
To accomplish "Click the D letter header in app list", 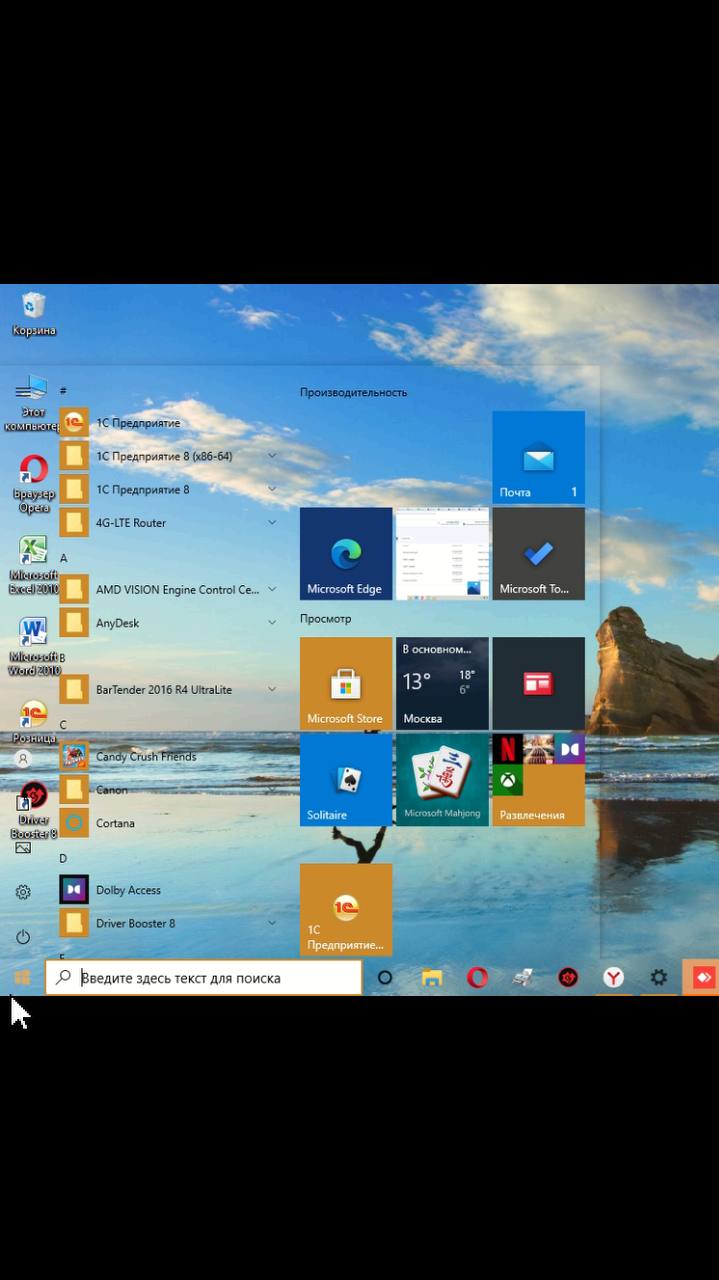I will [x=63, y=858].
